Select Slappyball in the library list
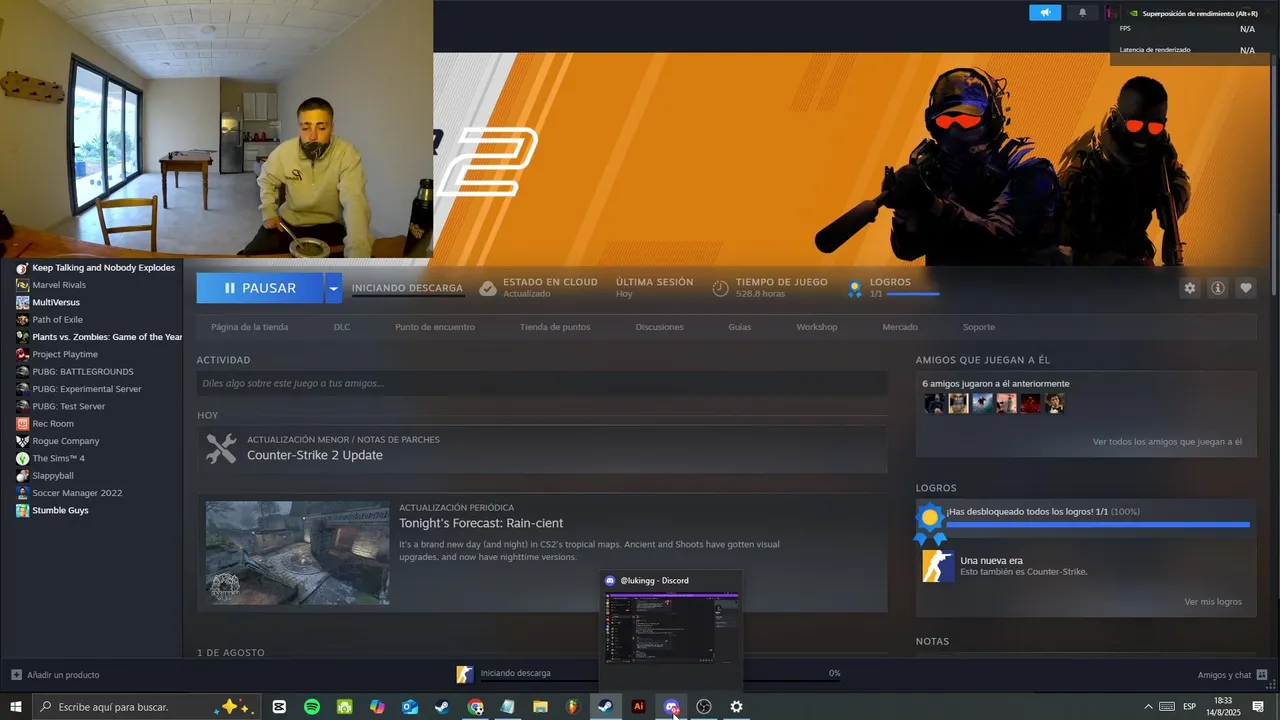This screenshot has height=720, width=1280. click(x=53, y=476)
